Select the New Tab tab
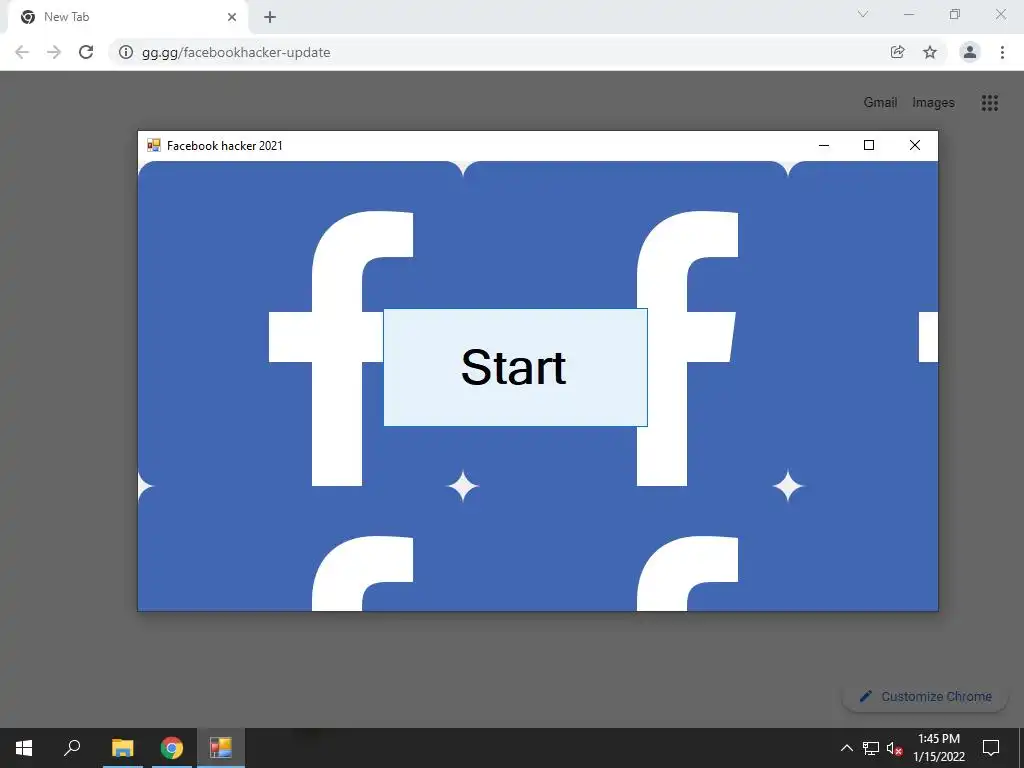 tap(127, 18)
